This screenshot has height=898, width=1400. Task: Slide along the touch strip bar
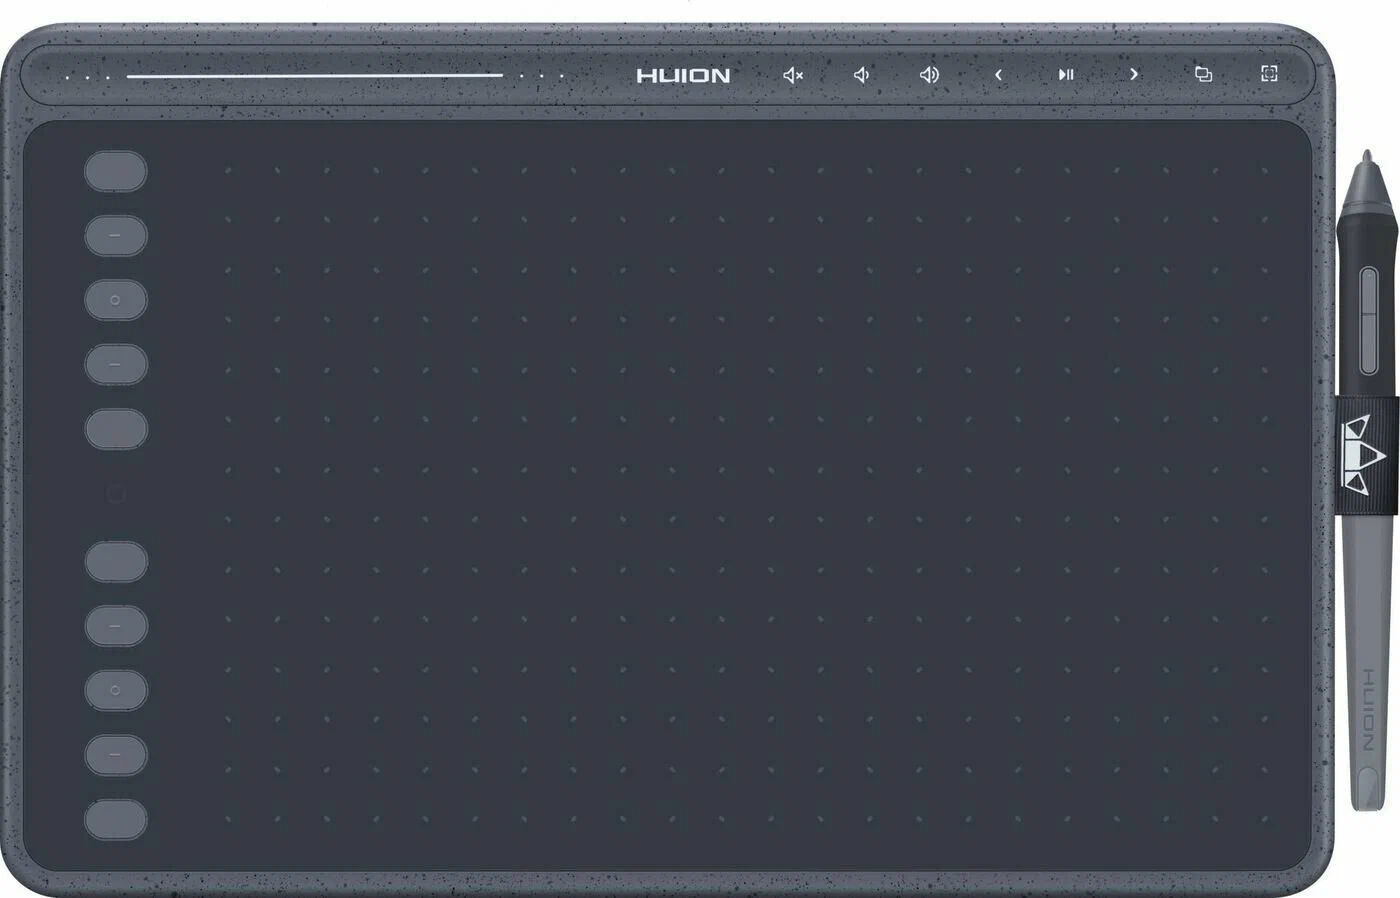click(x=315, y=75)
